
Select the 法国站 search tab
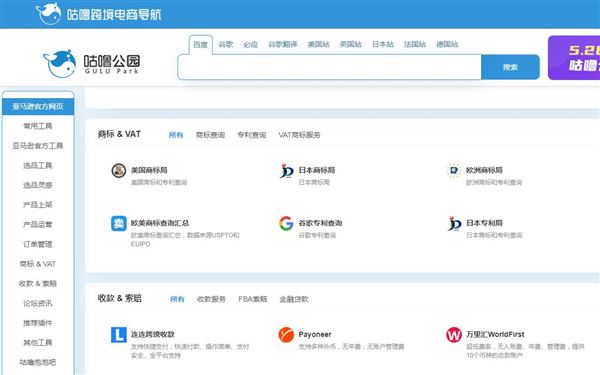[415, 44]
